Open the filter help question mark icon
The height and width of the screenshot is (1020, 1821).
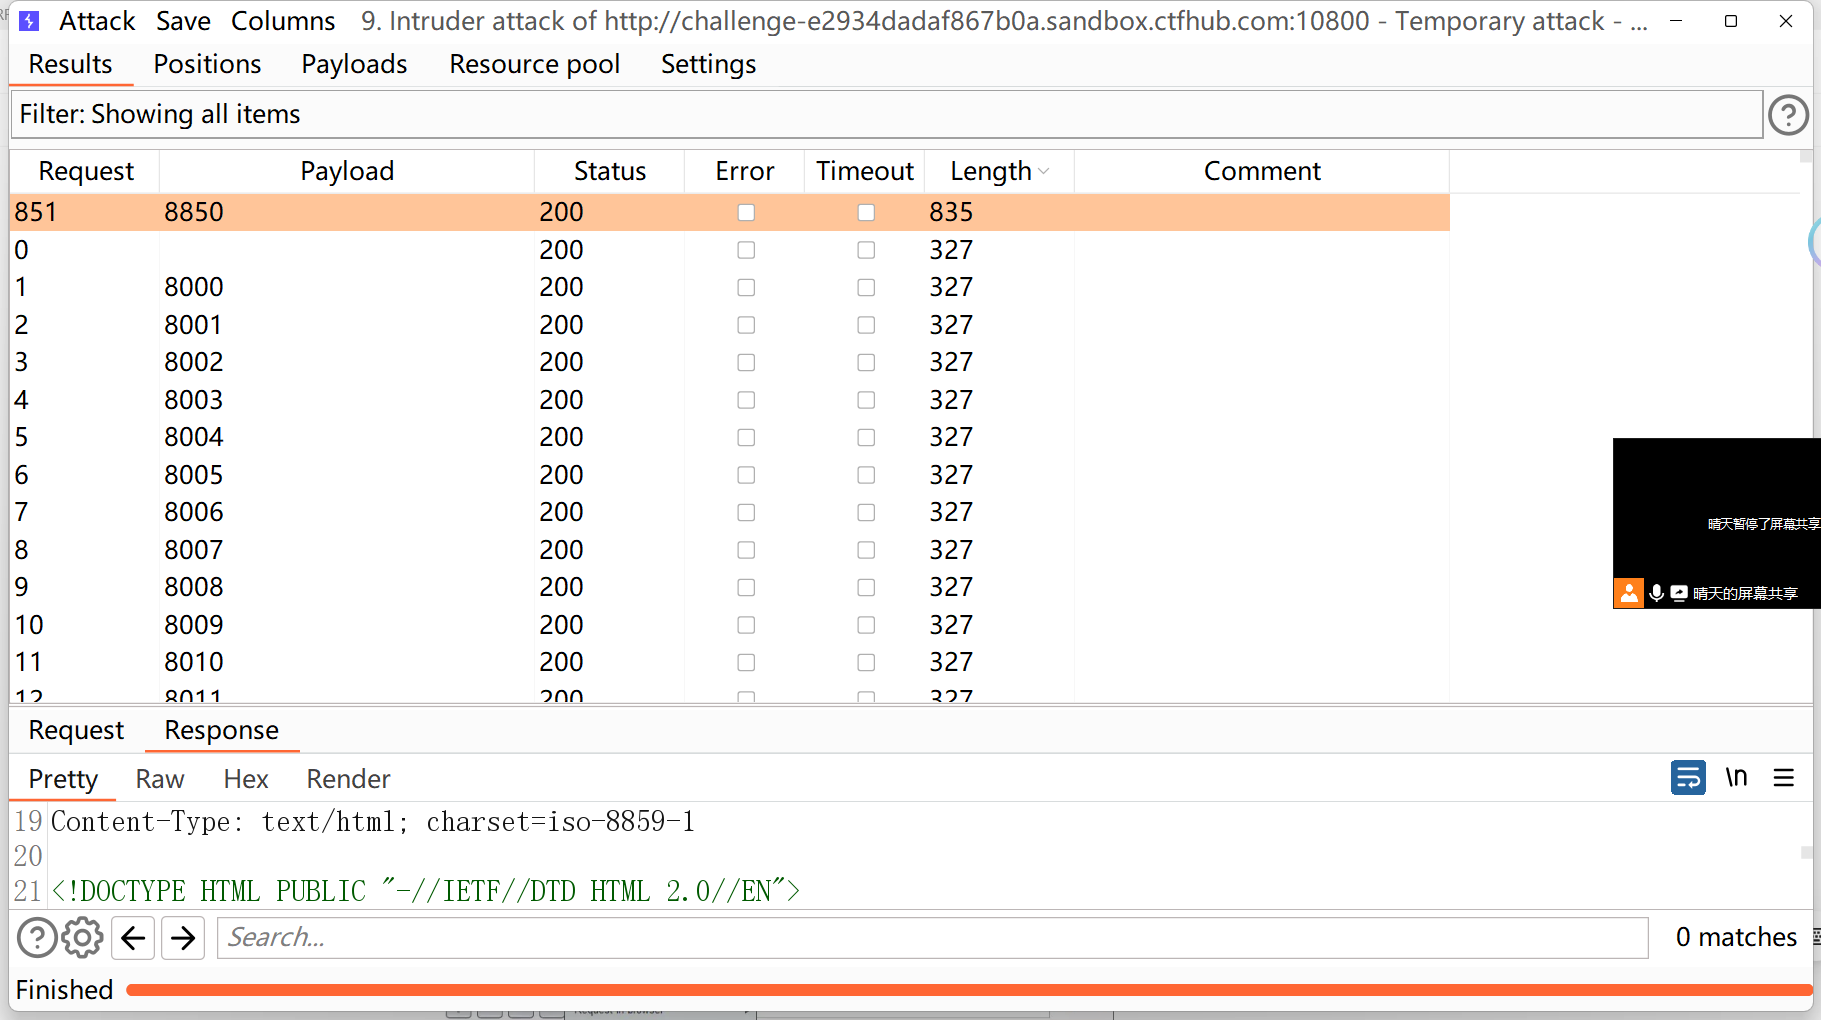click(x=1788, y=114)
